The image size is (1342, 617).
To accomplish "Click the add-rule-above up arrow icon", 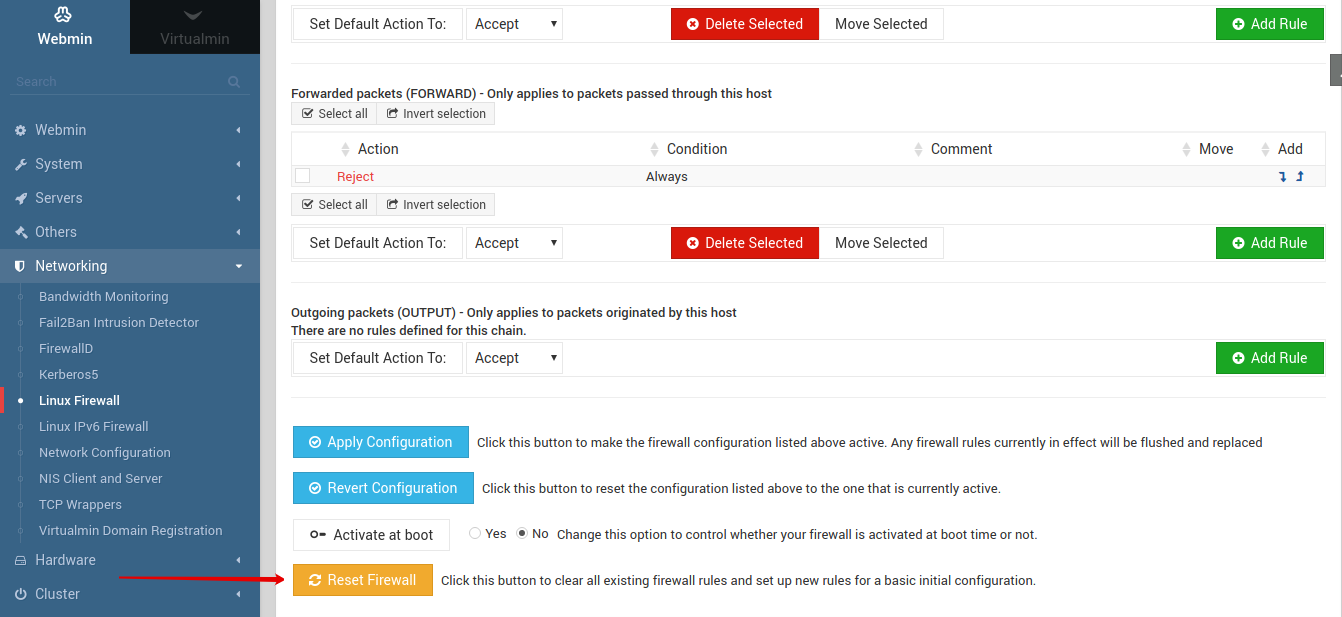I will point(1300,177).
